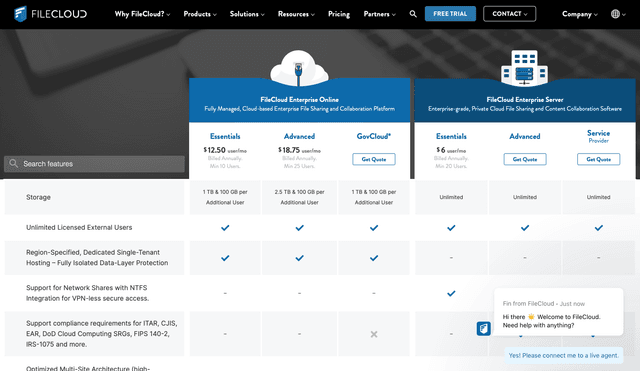Click the FileCloud chat avatar icon
This screenshot has width=640, height=371.
click(484, 329)
